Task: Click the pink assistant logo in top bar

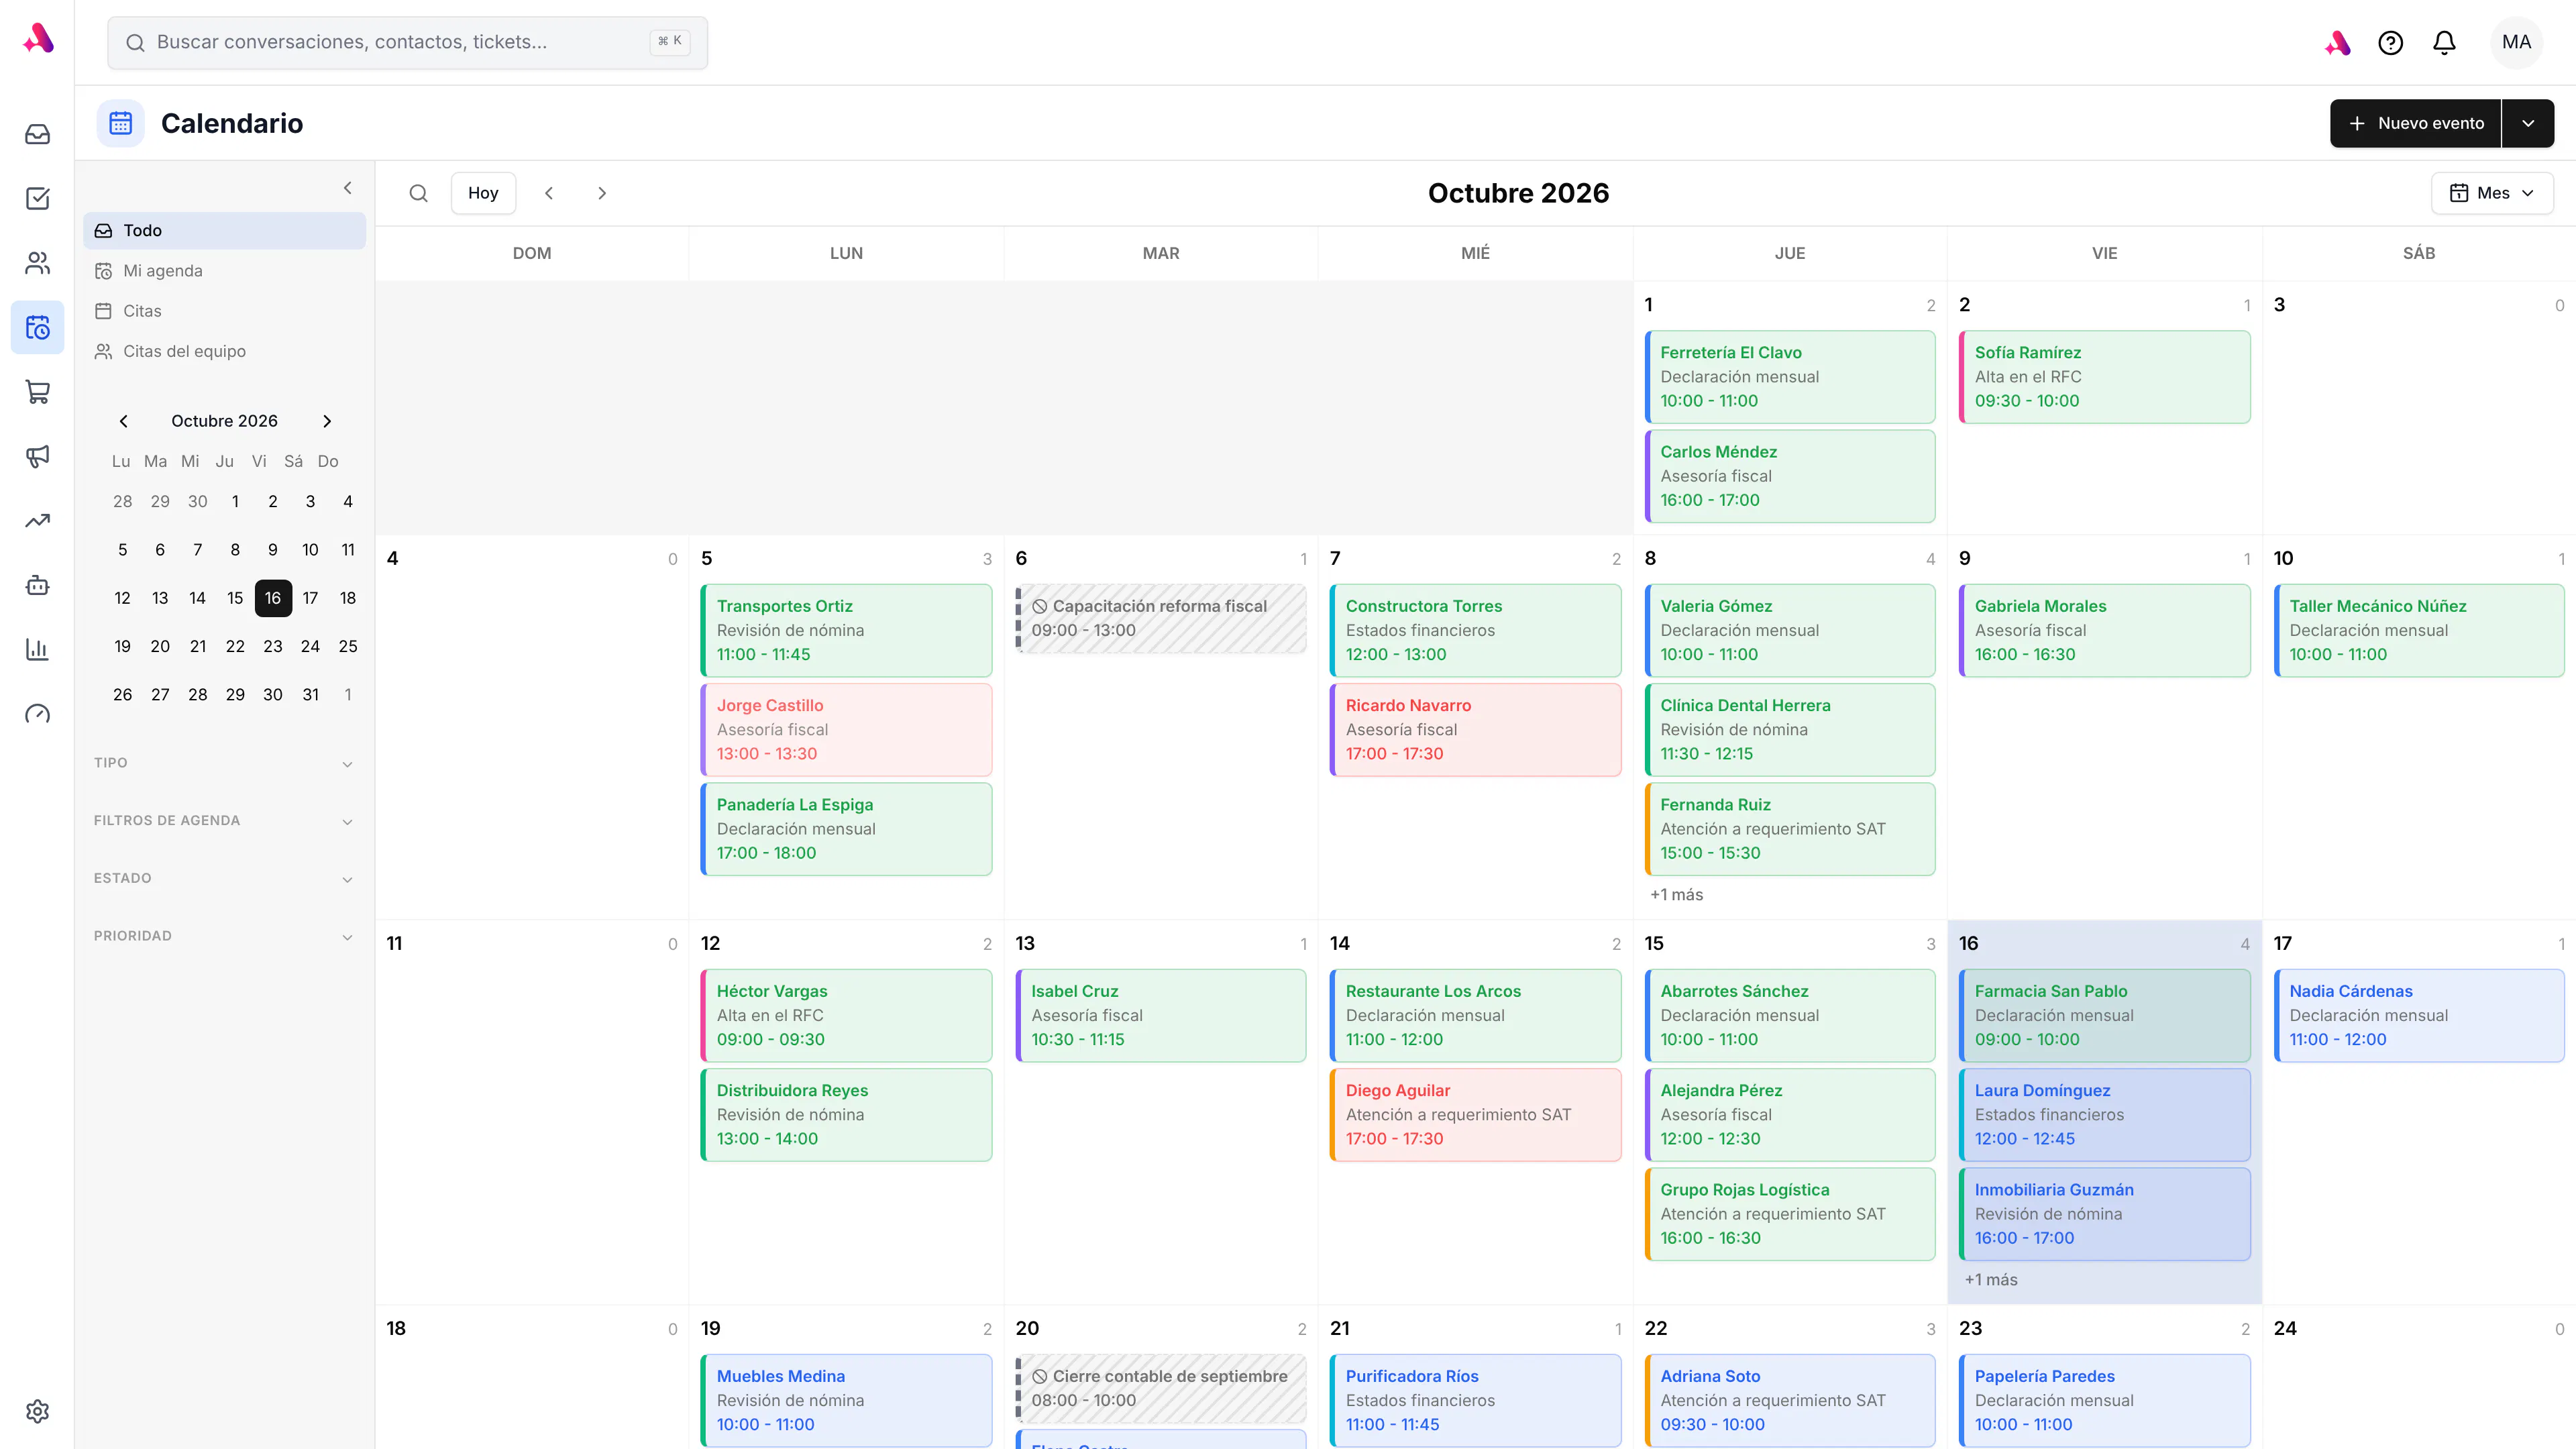Action: point(2337,42)
